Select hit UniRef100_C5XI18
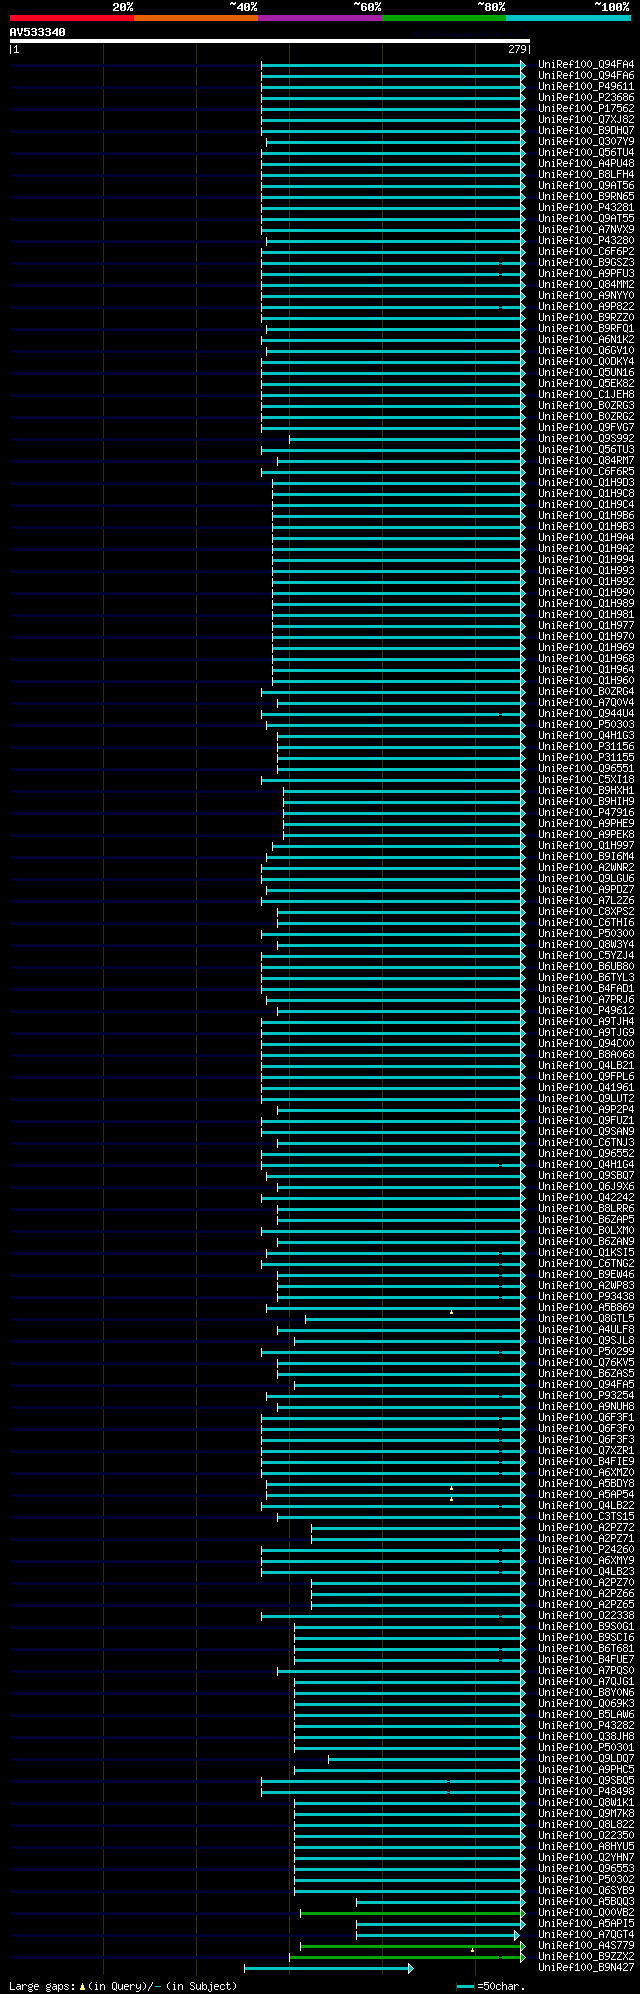The width and height of the screenshot is (640, 1994). [x=586, y=779]
